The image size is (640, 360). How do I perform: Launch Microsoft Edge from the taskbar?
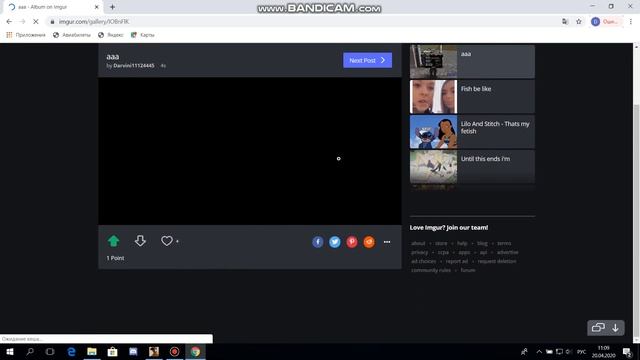click(71, 351)
